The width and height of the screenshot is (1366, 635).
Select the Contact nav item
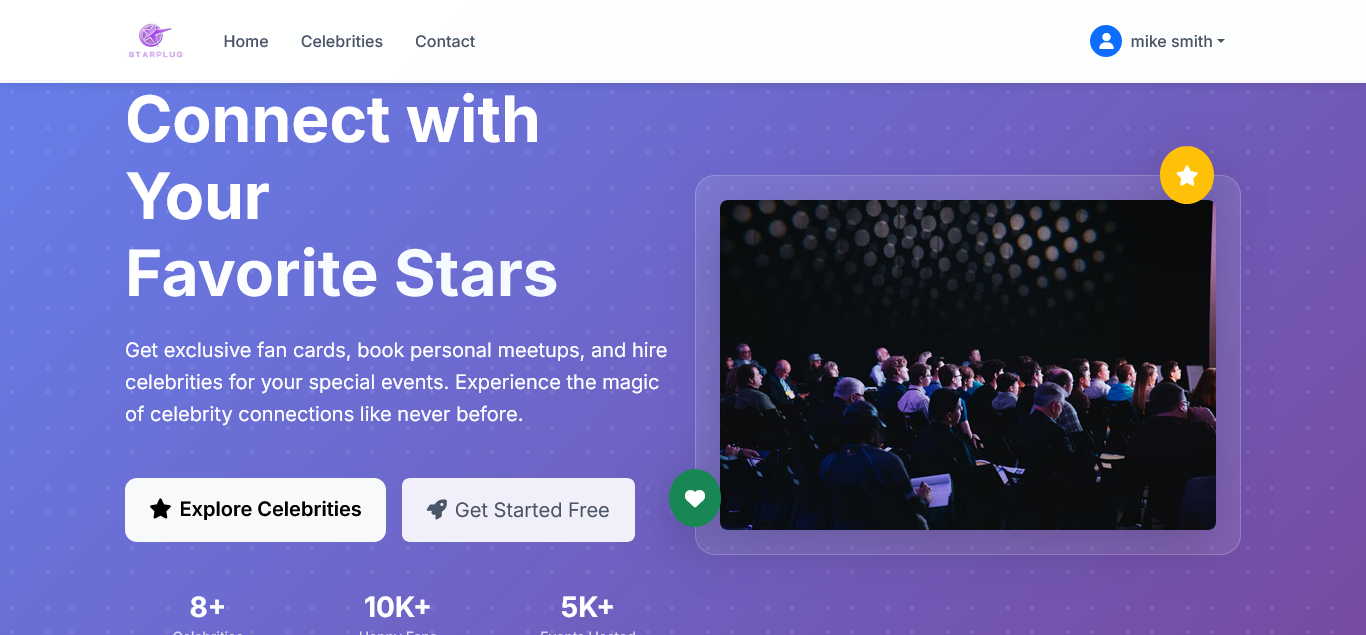(x=445, y=41)
